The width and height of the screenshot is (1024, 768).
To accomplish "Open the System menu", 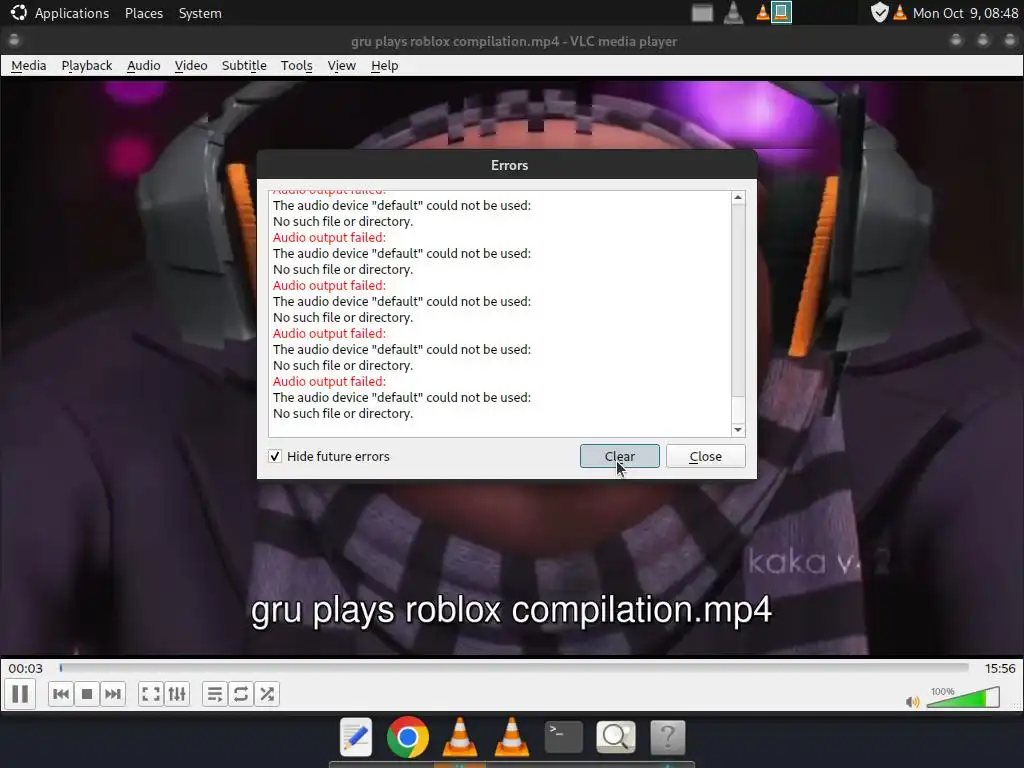I will coord(200,13).
